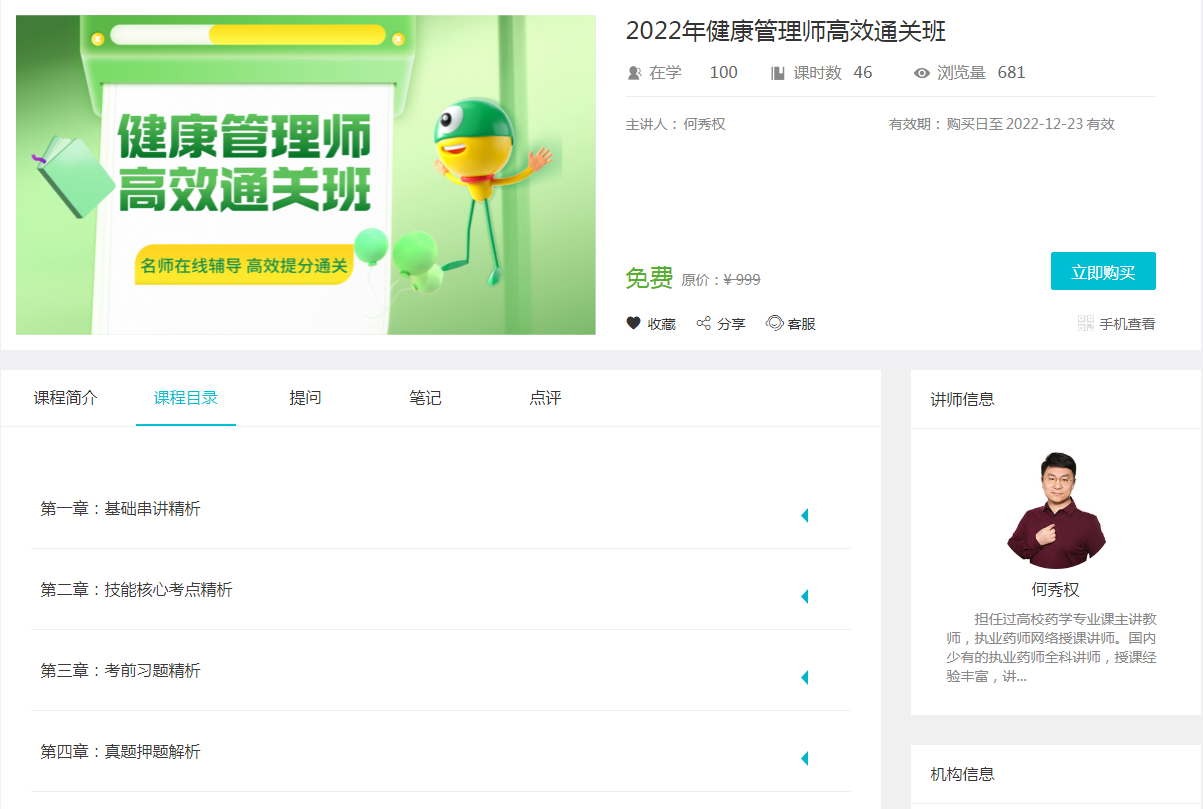Click the QR code mobile view icon
This screenshot has width=1203, height=809.
1086,323
